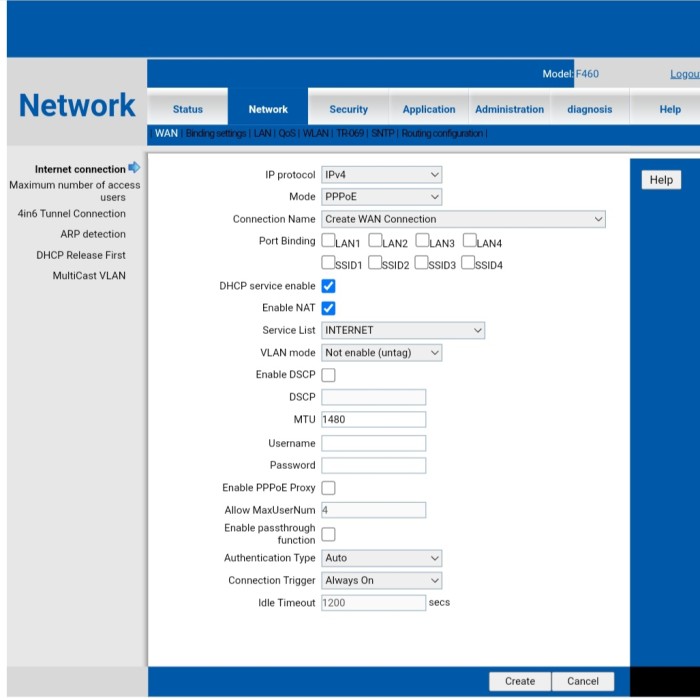Open the Service List dropdown
Image resolution: width=700 pixels, height=700 pixels.
(x=403, y=330)
